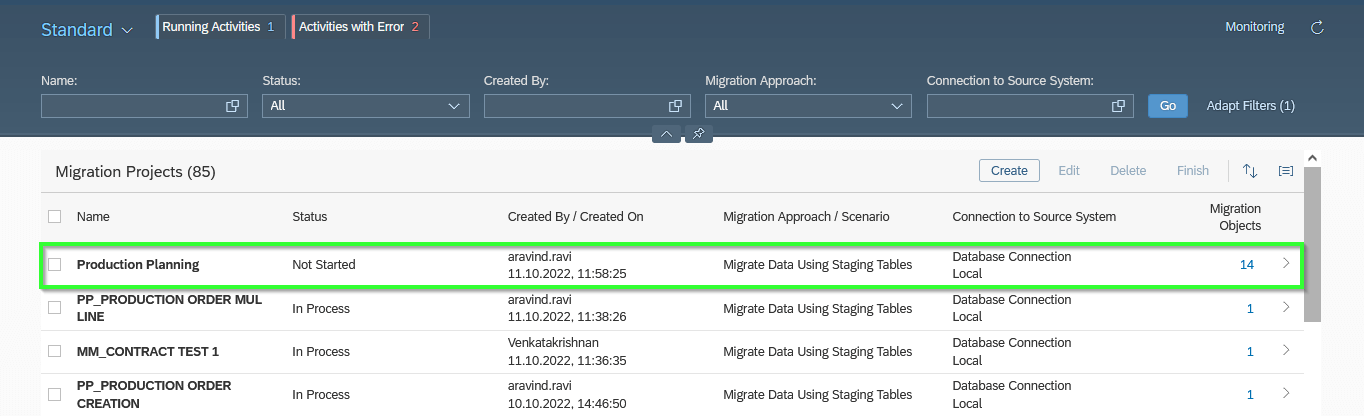Image resolution: width=1364 pixels, height=416 pixels.
Task: Open the Status filter dropdown
Action: click(365, 105)
